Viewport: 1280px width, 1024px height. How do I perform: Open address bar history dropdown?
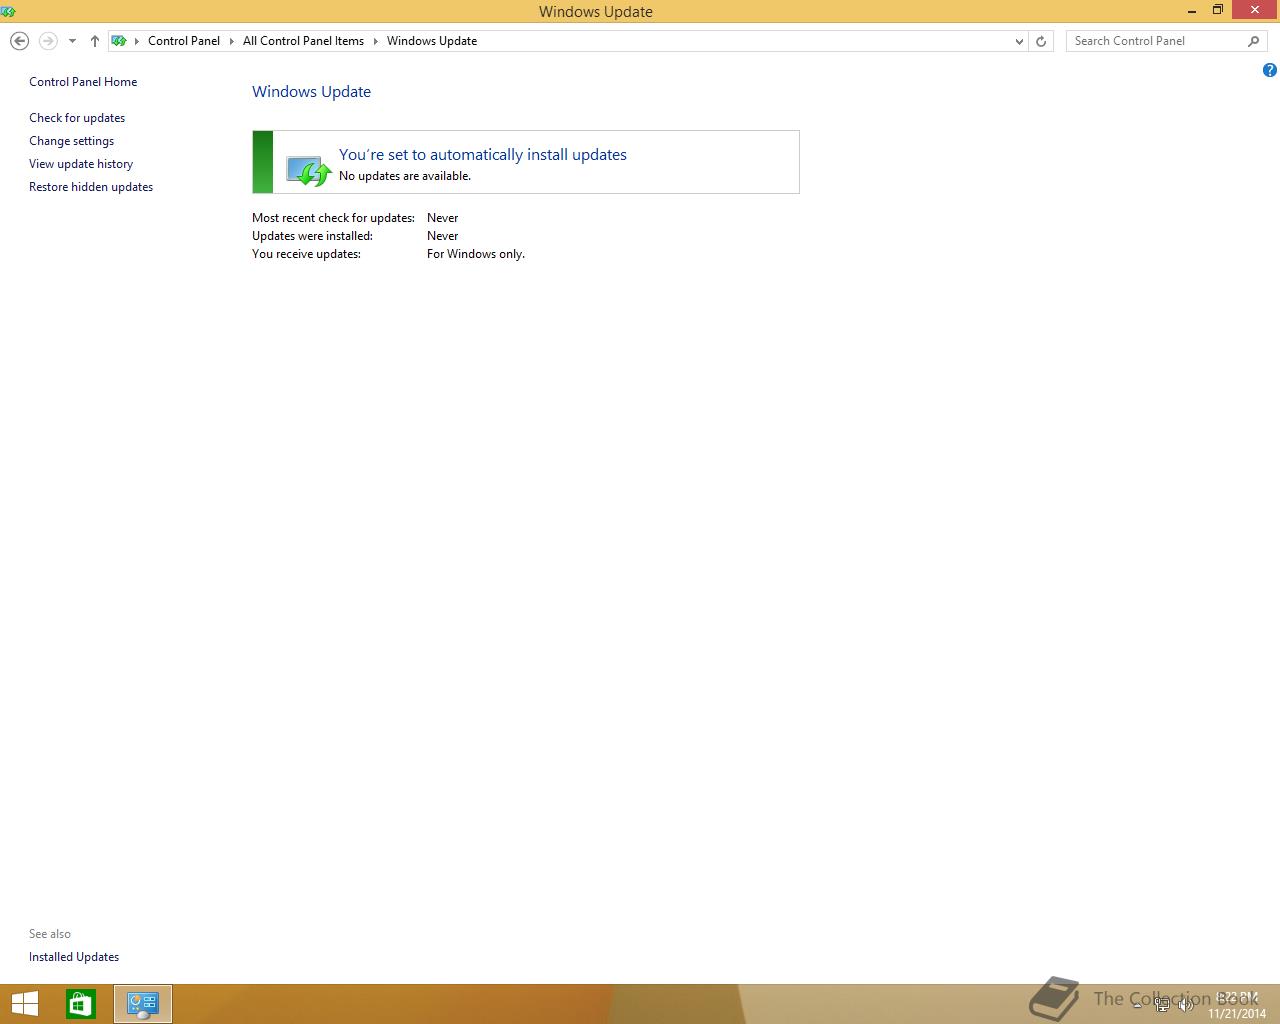click(1019, 41)
